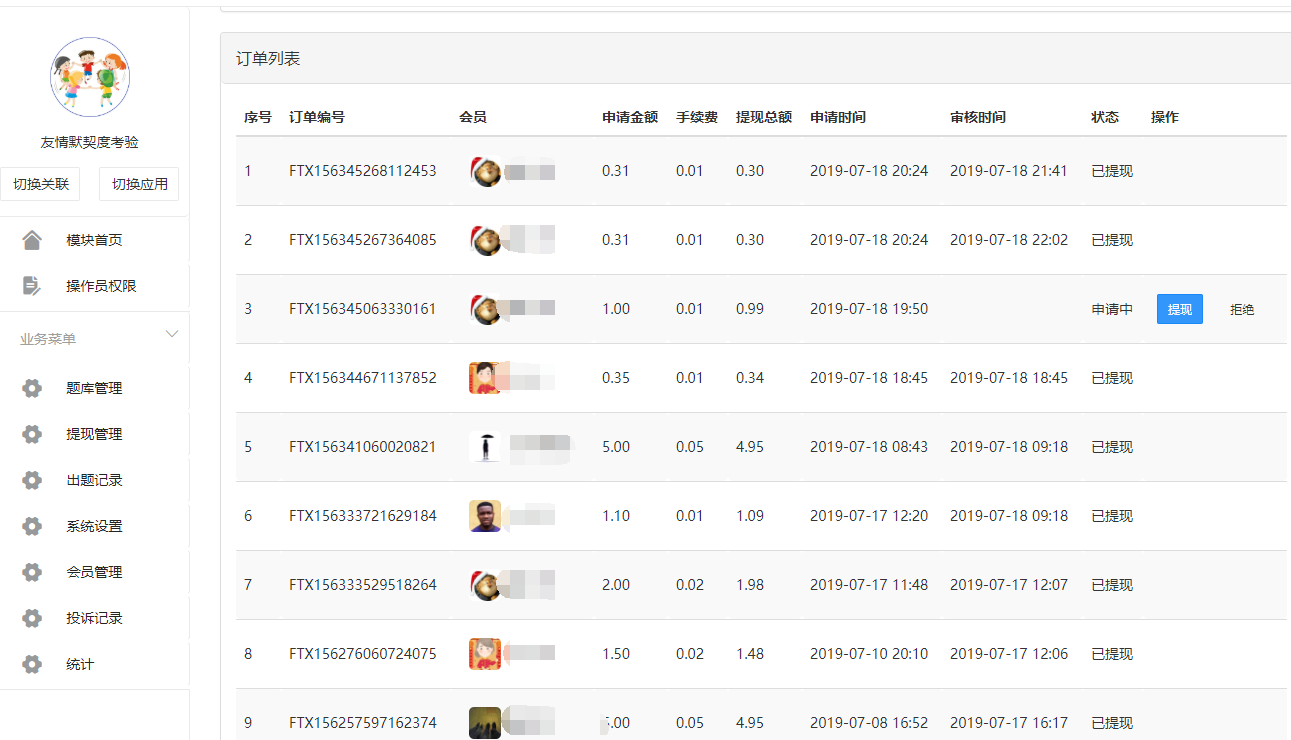Click the 申请中 status in row 3

1112,309
